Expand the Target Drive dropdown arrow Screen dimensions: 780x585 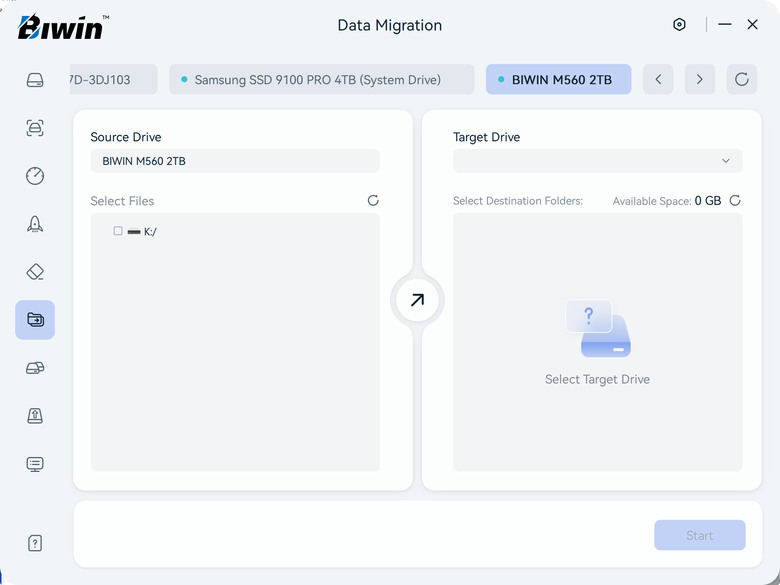[x=726, y=161]
